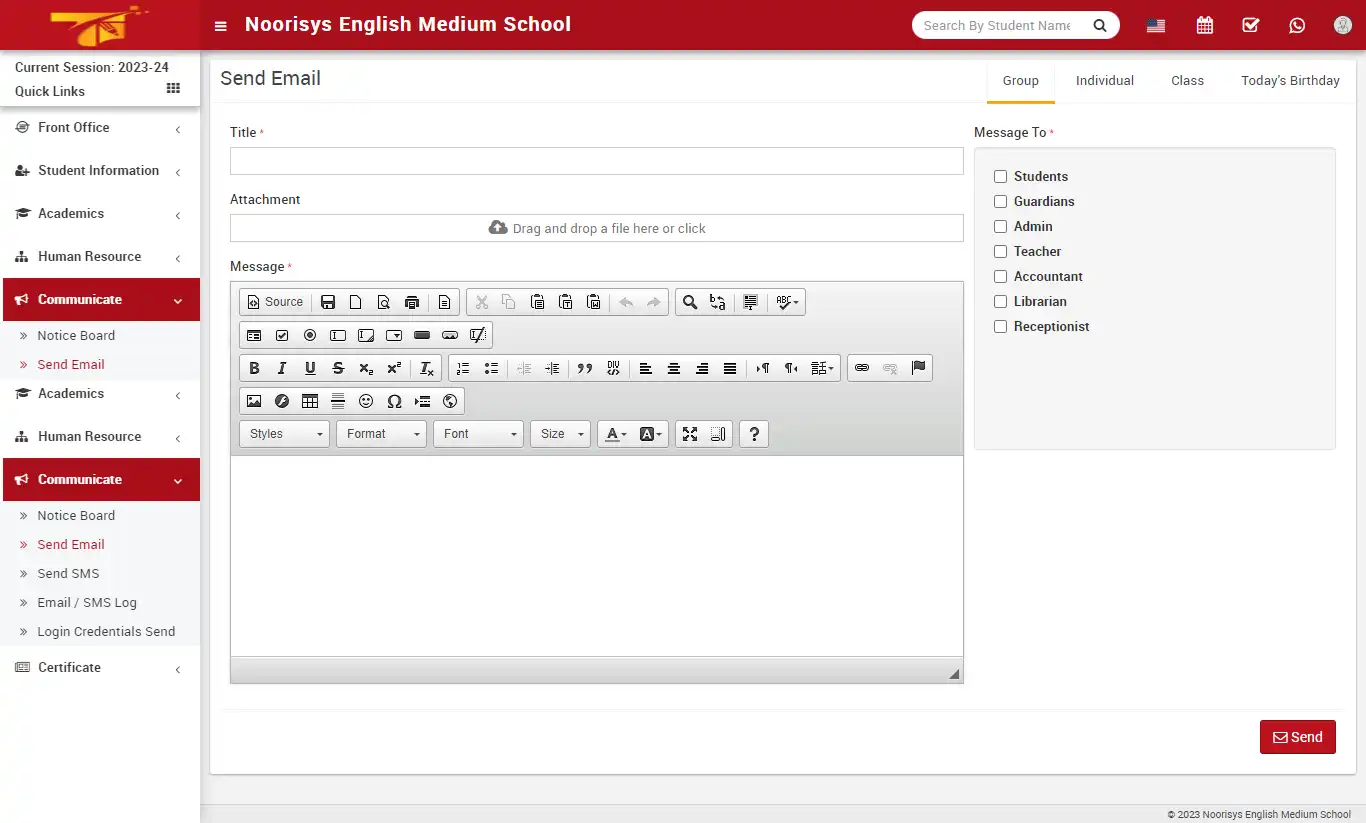Open the calendar icon in the top bar
This screenshot has height=823, width=1366.
1204,25
